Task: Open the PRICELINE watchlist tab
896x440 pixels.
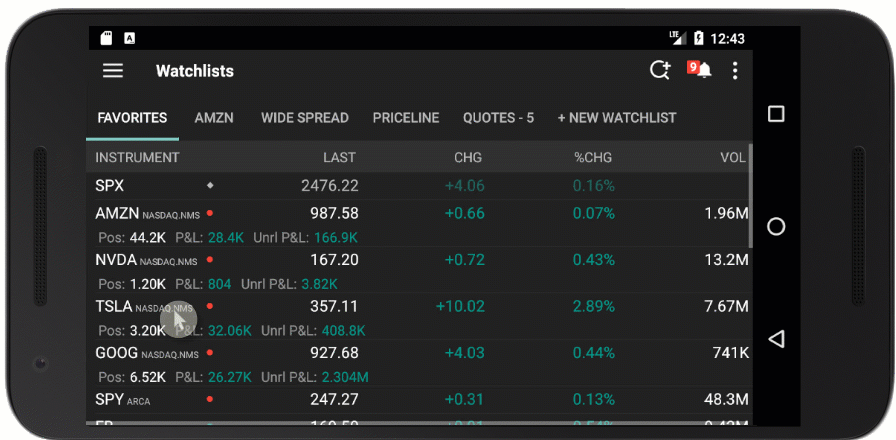Action: (406, 118)
